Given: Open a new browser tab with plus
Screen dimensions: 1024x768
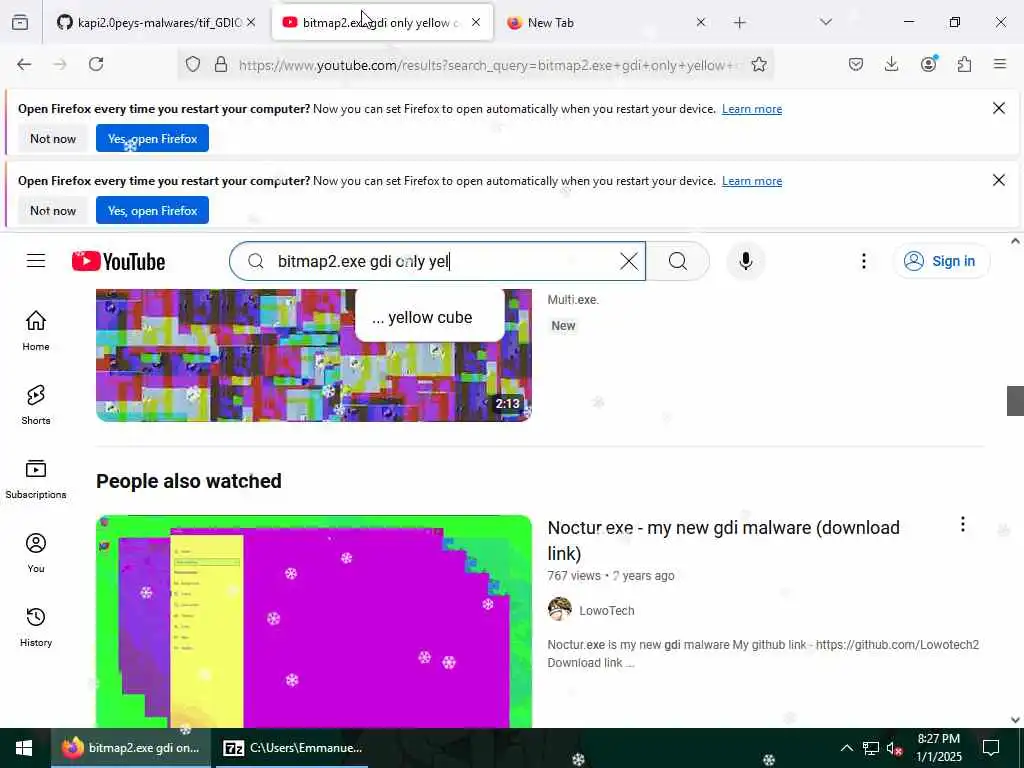Looking at the screenshot, I should tap(739, 23).
